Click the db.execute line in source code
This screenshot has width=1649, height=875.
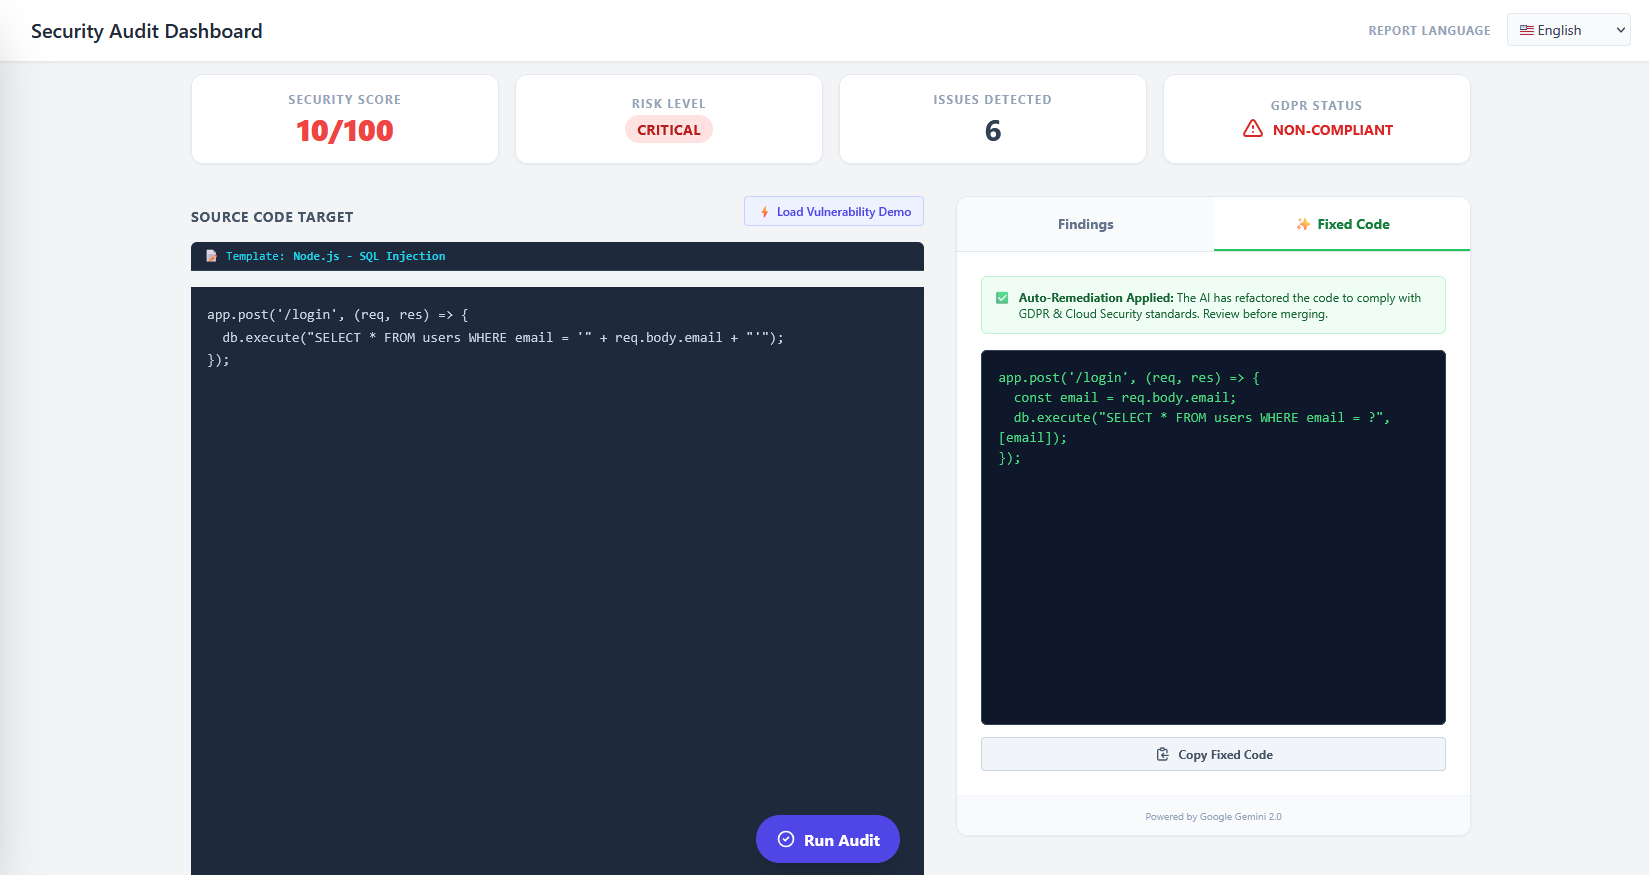(503, 338)
